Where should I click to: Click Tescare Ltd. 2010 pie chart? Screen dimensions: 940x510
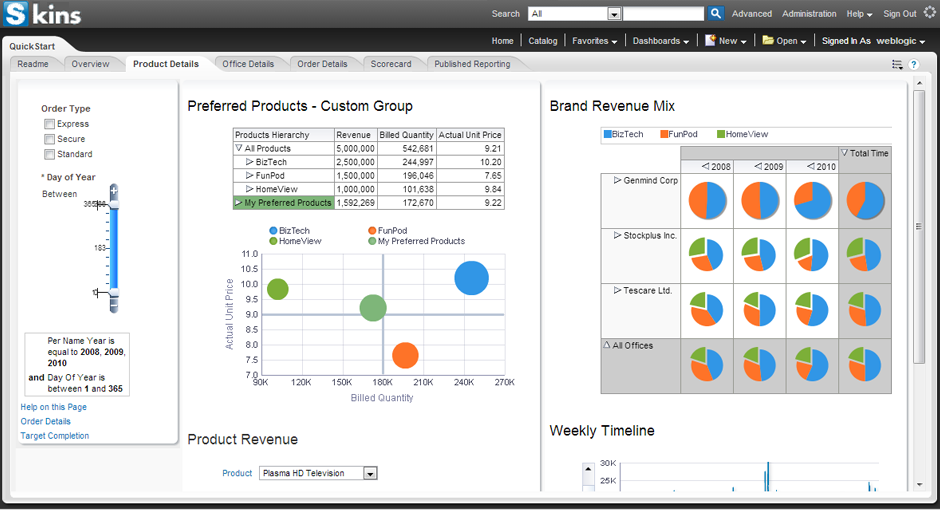pyautogui.click(x=812, y=310)
